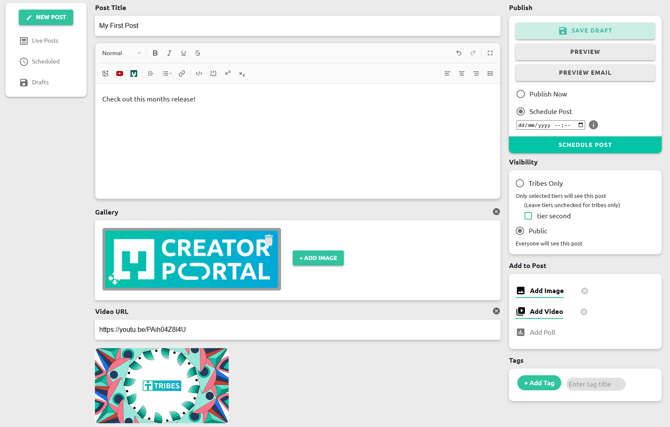Open Drafts in the sidebar
Screen dimensions: 670x427
pyautogui.click(x=35, y=82)
